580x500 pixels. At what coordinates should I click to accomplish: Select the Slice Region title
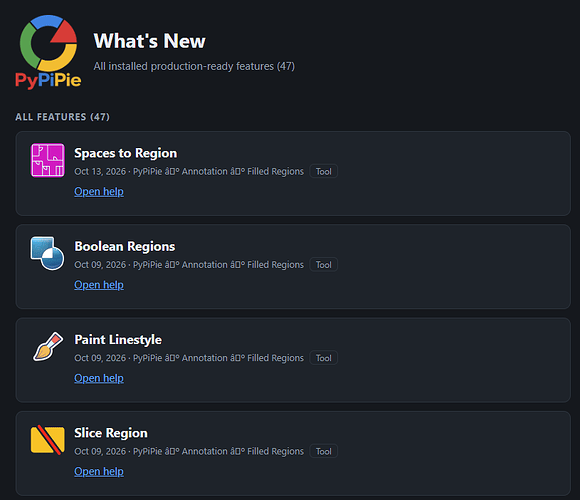tap(111, 433)
